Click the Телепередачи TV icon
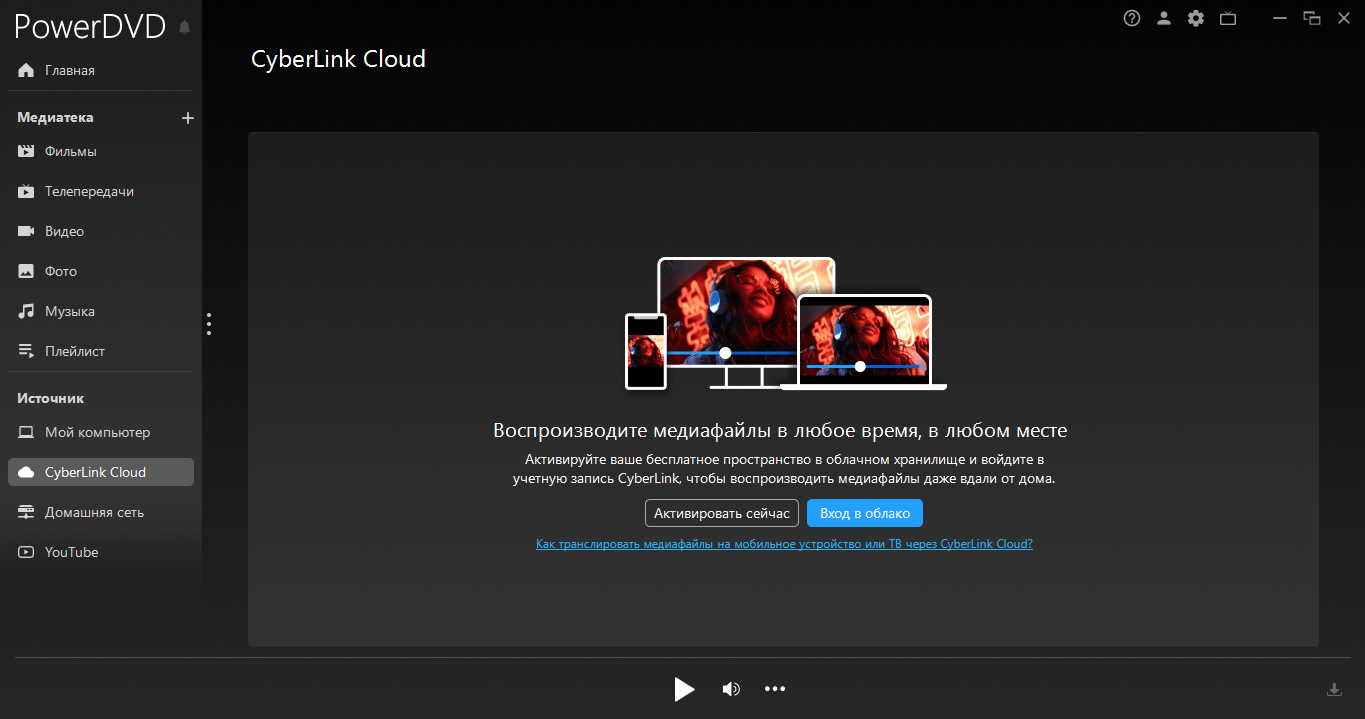 (x=26, y=191)
